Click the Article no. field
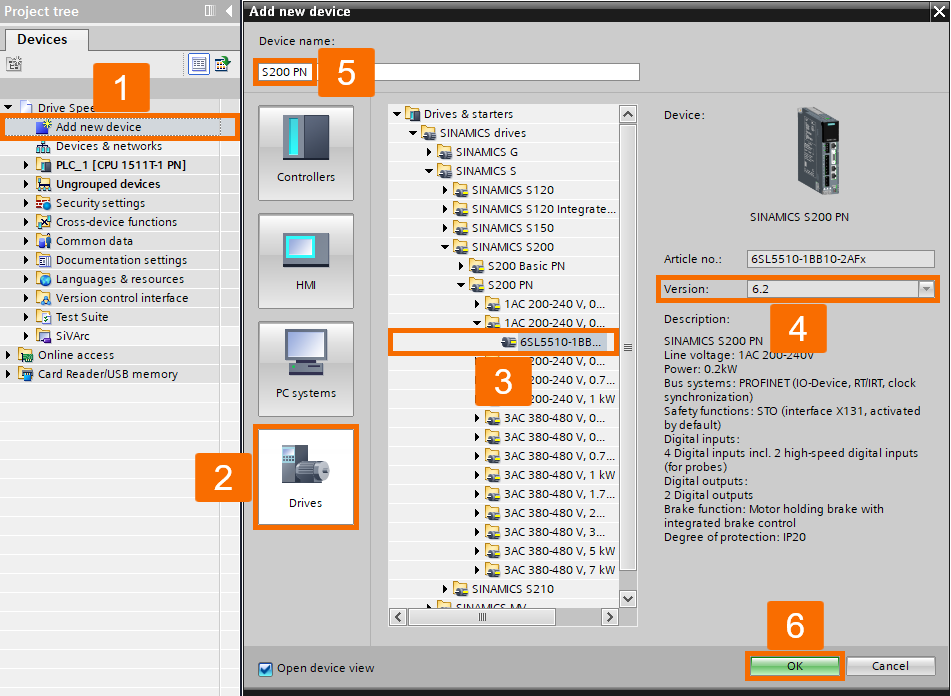This screenshot has width=951, height=696. point(841,259)
